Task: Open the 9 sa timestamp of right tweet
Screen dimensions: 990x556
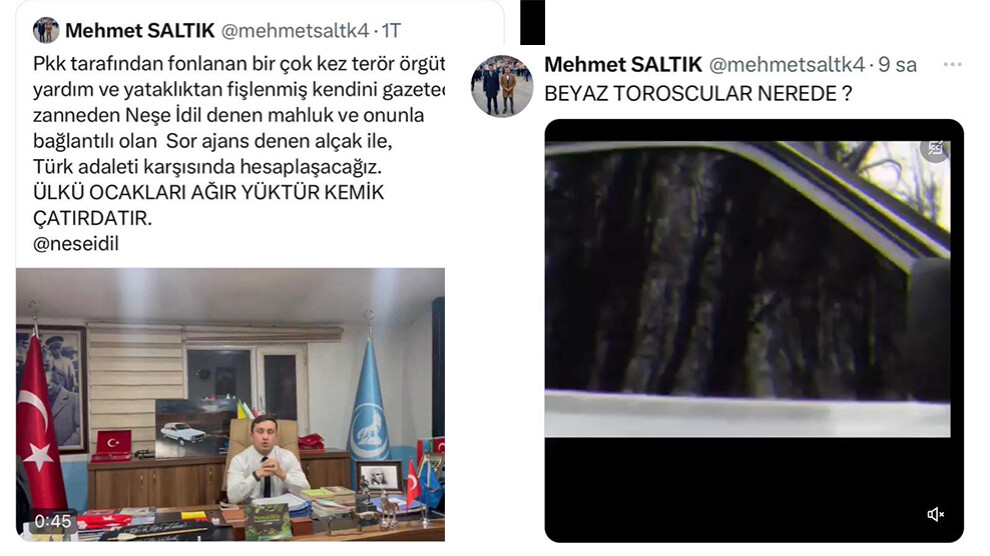Action: (x=897, y=64)
